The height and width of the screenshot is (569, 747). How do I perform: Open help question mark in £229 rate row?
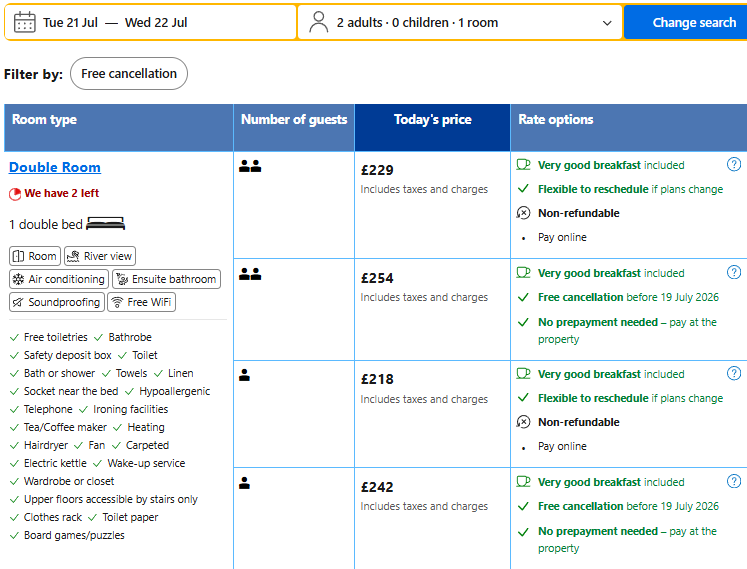point(734,164)
